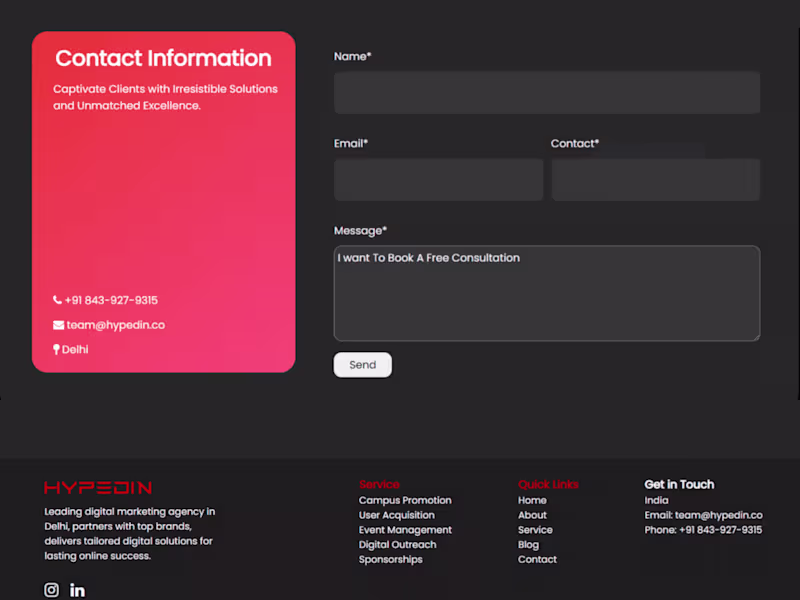Screen dimensions: 800x600
Task: Click the 'Captivate Clients' tagline text
Action: [165, 97]
